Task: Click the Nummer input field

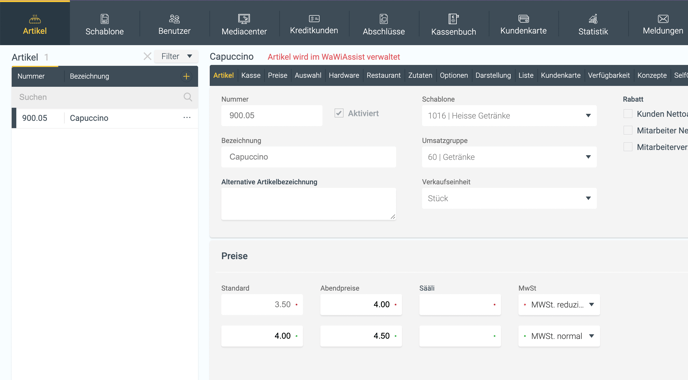Action: point(272,115)
